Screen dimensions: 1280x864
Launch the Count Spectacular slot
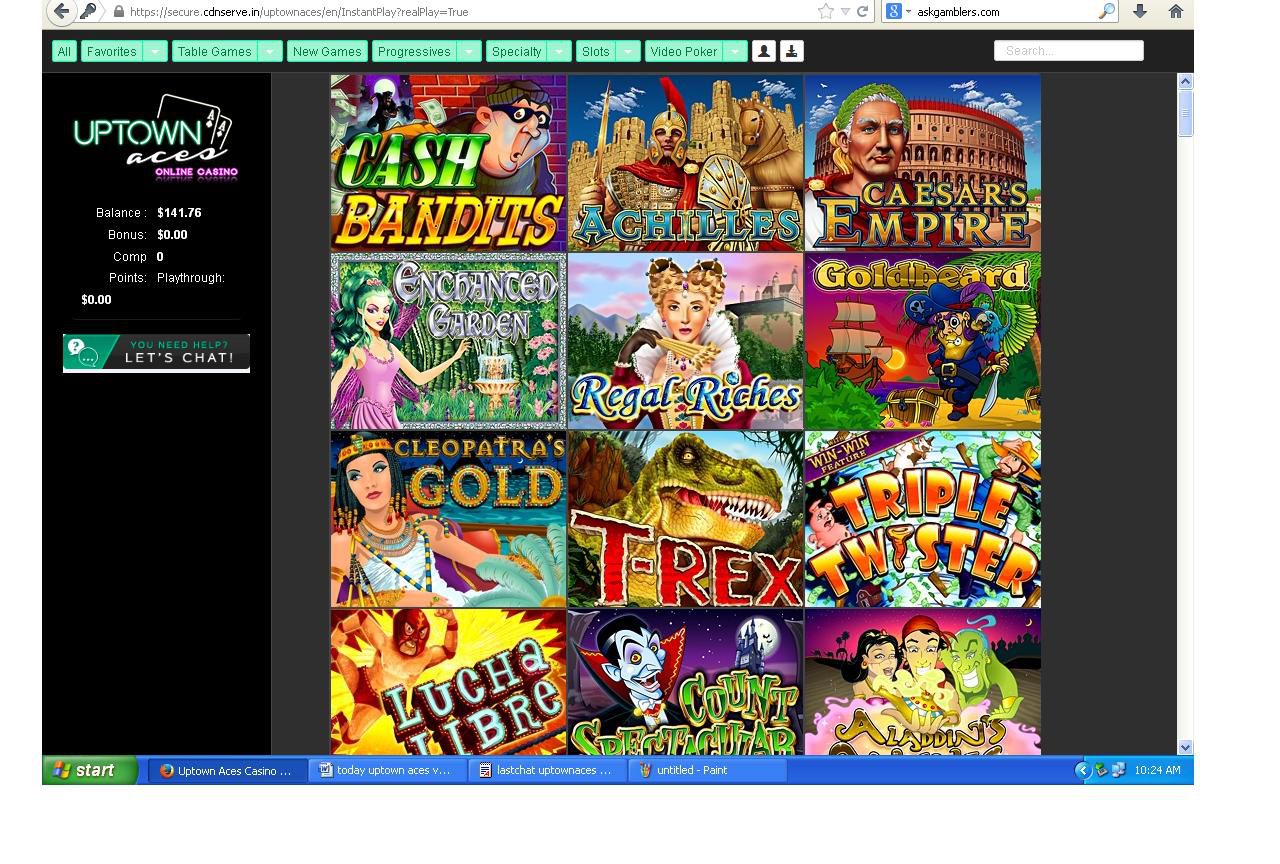click(x=685, y=682)
